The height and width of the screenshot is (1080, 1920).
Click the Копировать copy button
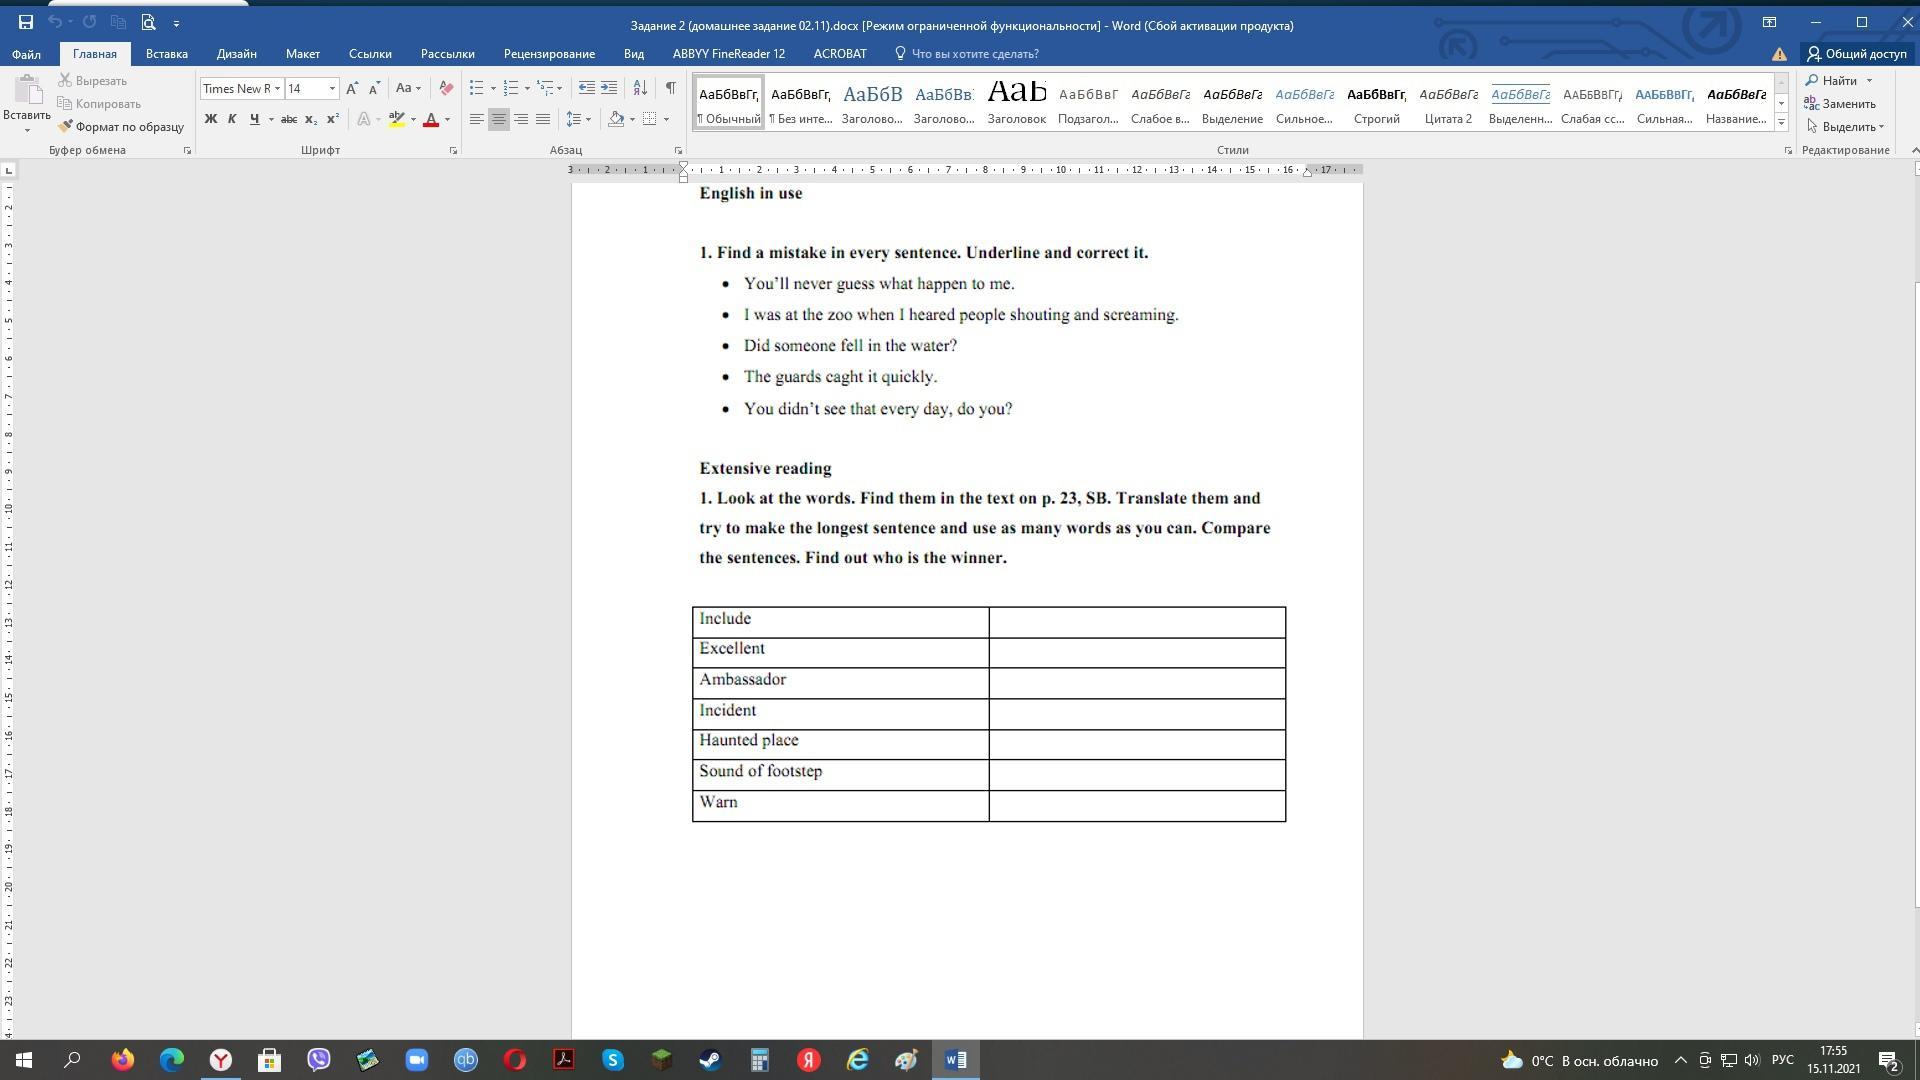(99, 104)
